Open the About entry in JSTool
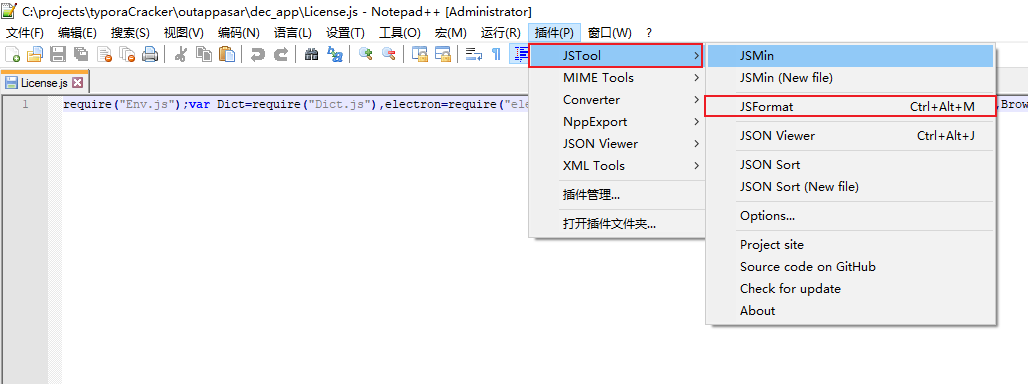 pyautogui.click(x=850, y=311)
